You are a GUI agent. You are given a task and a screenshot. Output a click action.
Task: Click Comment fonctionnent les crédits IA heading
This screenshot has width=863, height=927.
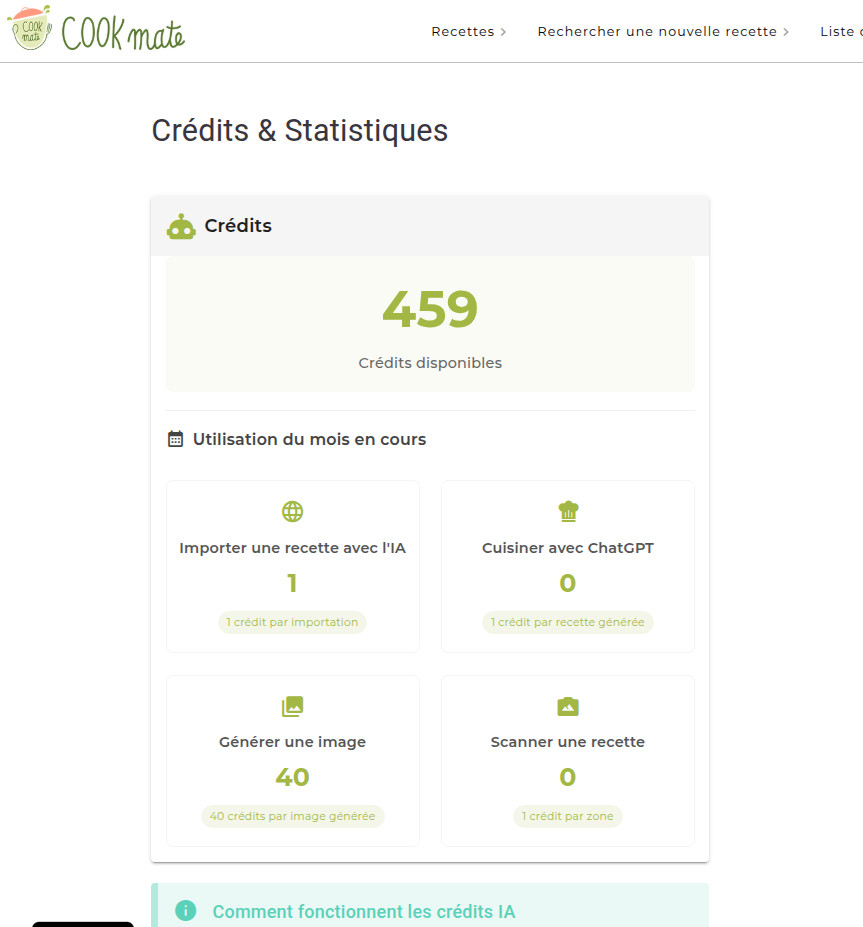364,911
